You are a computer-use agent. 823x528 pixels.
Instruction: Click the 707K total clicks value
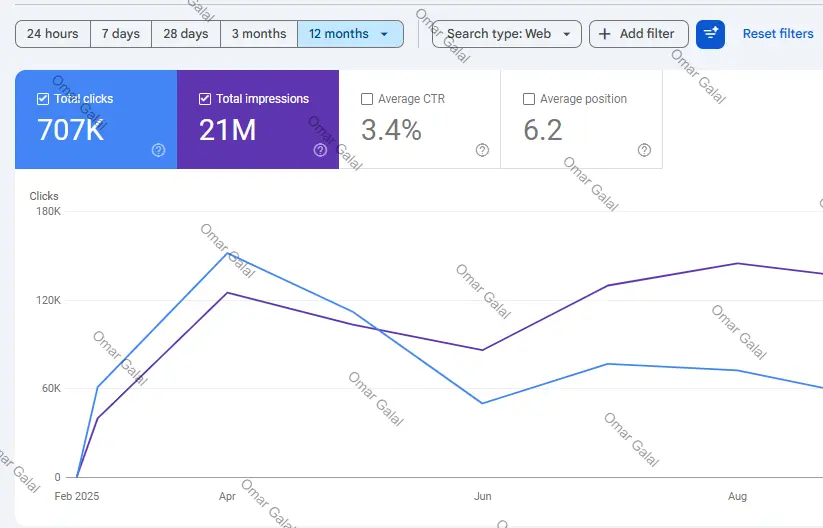click(x=70, y=130)
